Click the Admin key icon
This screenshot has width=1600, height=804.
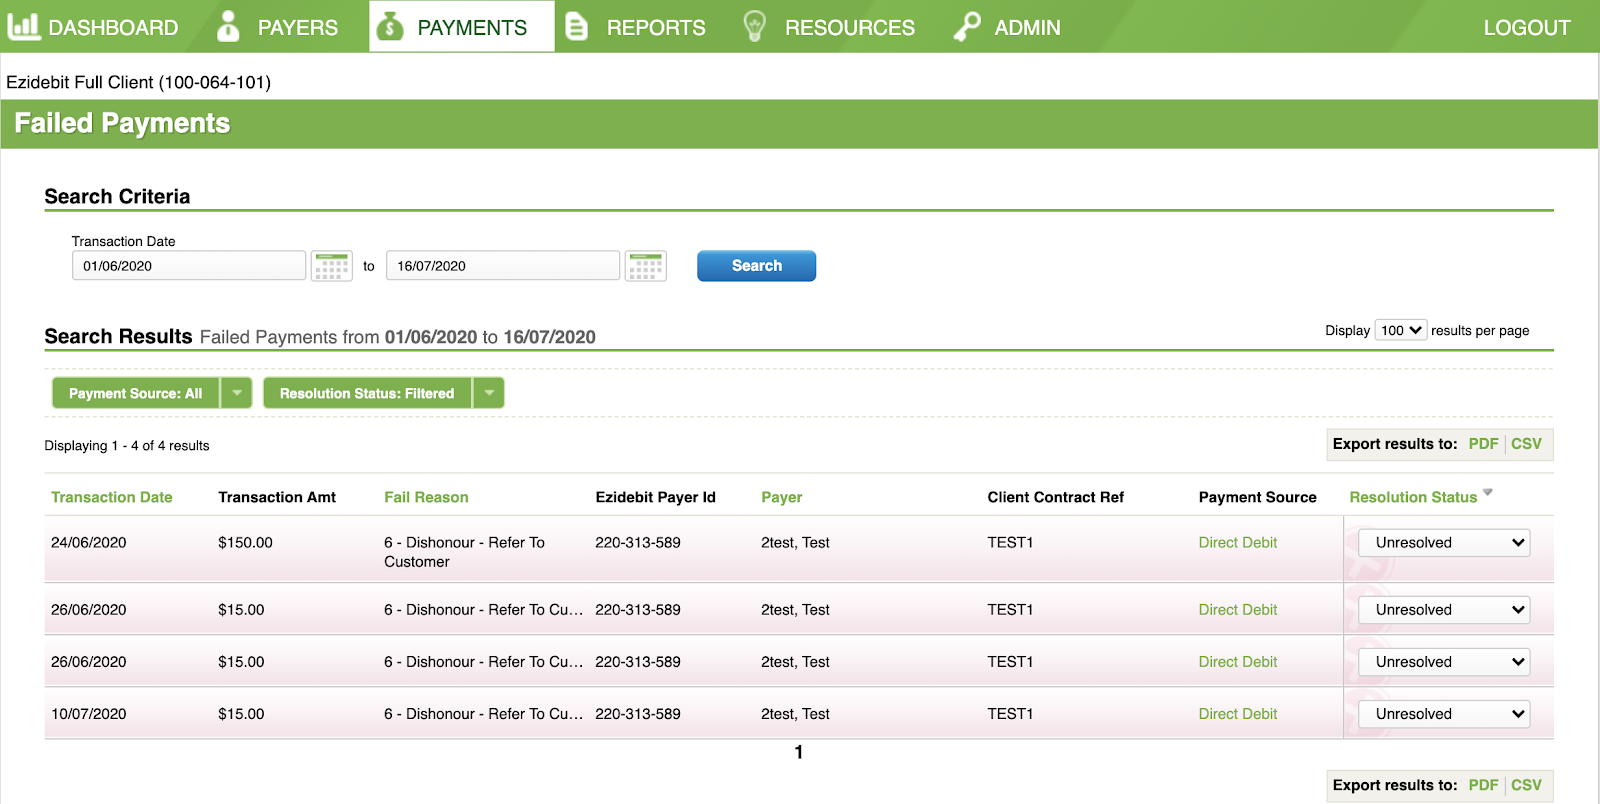(x=967, y=26)
